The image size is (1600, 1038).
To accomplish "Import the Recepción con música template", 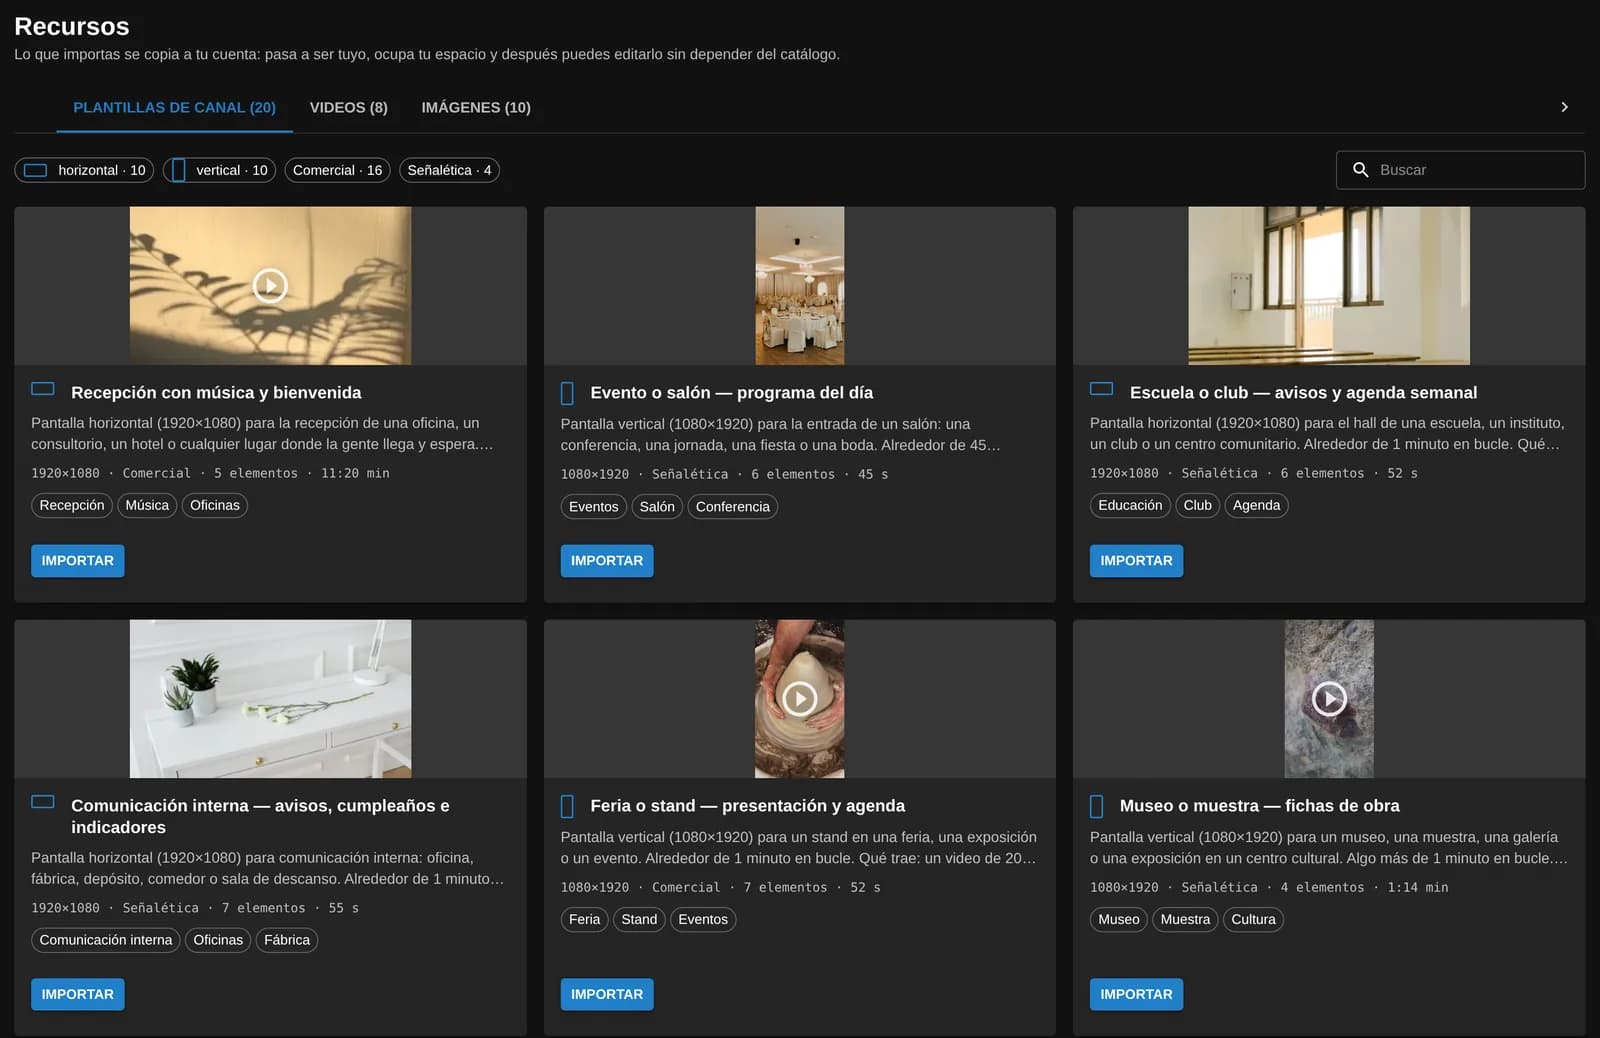I will point(78,561).
